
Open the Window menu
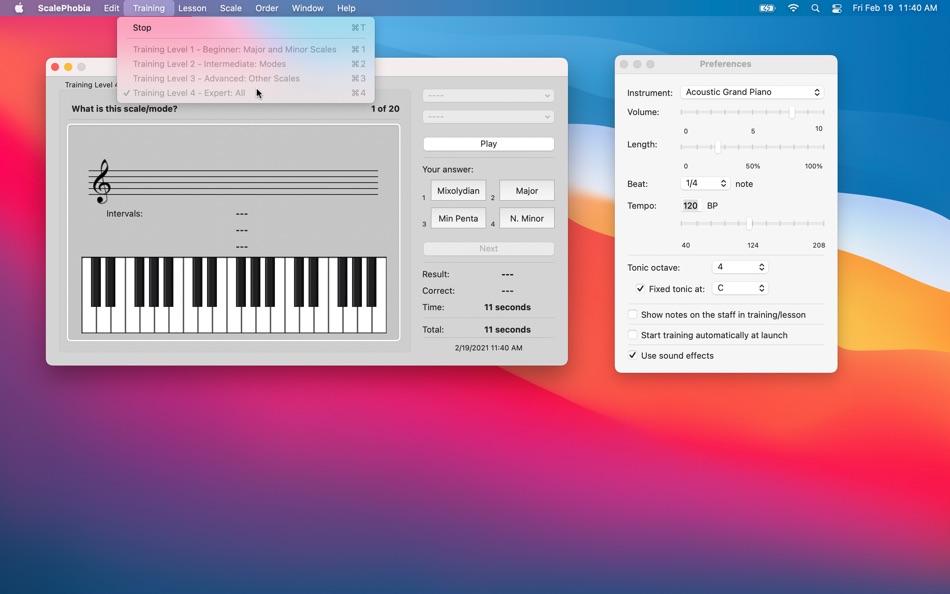click(307, 8)
